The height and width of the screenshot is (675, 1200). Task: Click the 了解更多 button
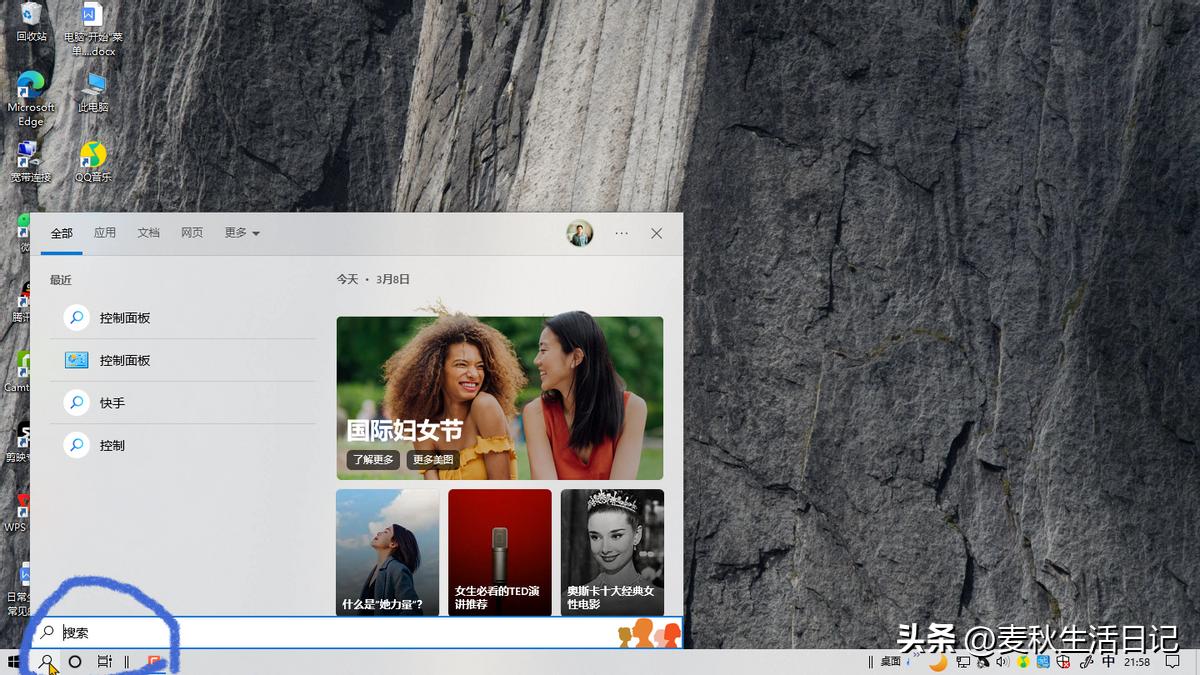pyautogui.click(x=373, y=460)
